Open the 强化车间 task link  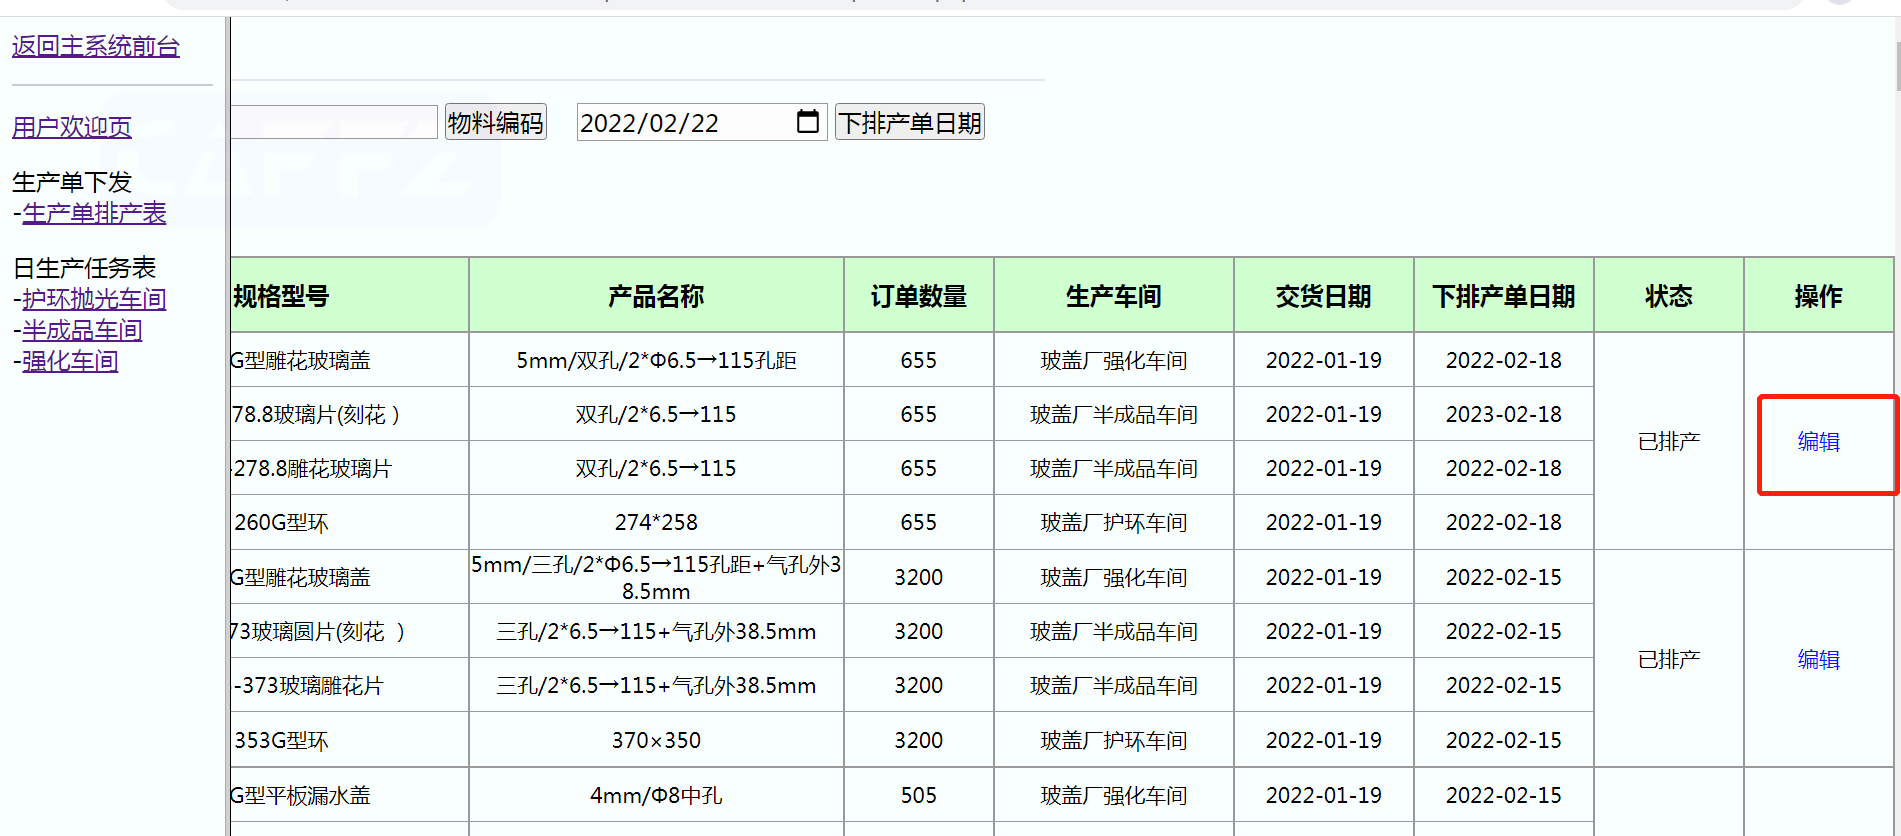point(70,361)
